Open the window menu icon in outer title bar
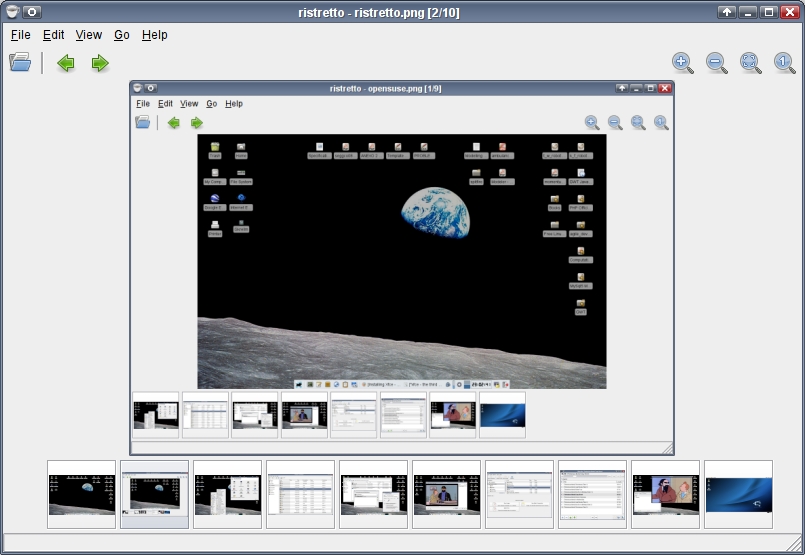 click(x=12, y=12)
